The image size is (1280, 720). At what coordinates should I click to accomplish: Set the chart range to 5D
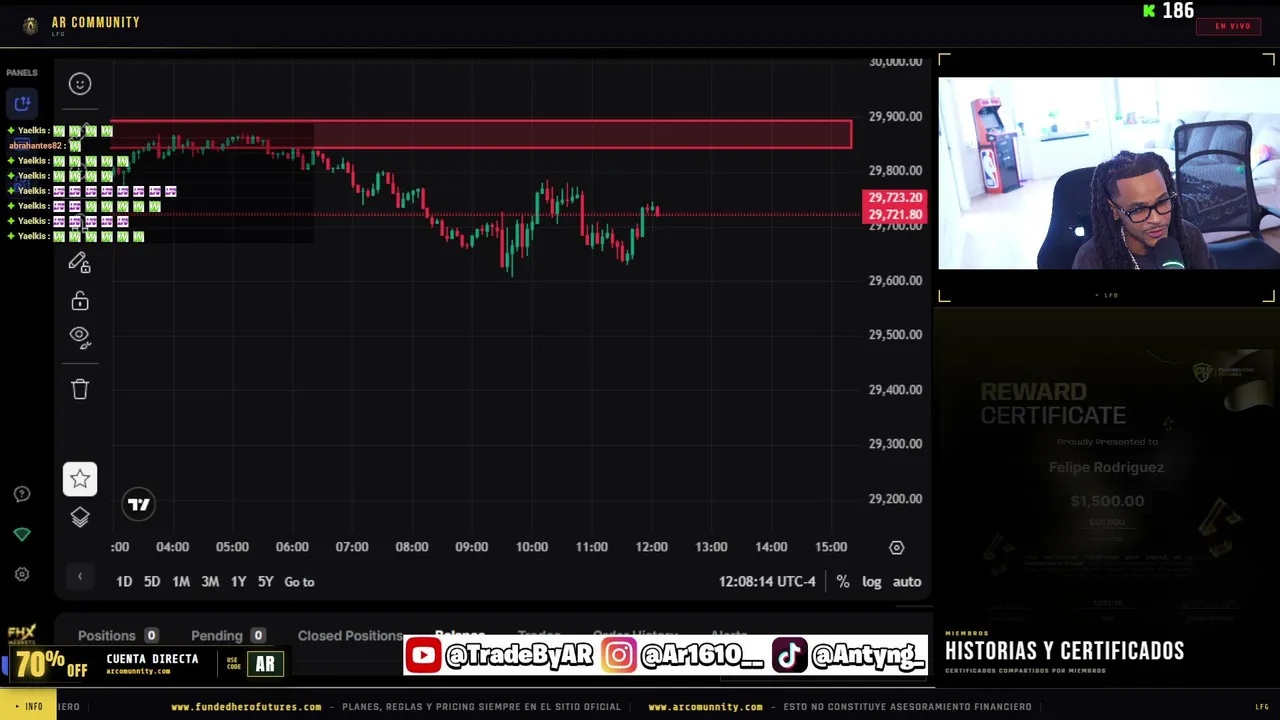coord(152,582)
